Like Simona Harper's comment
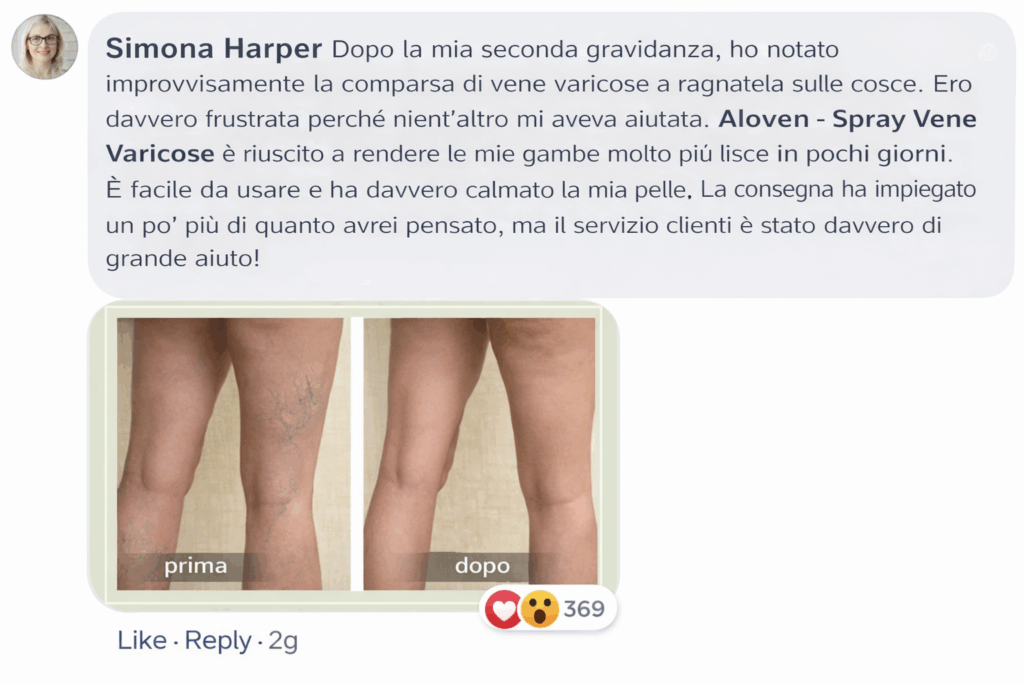Screen dimensions: 1024x683 [x=142, y=641]
